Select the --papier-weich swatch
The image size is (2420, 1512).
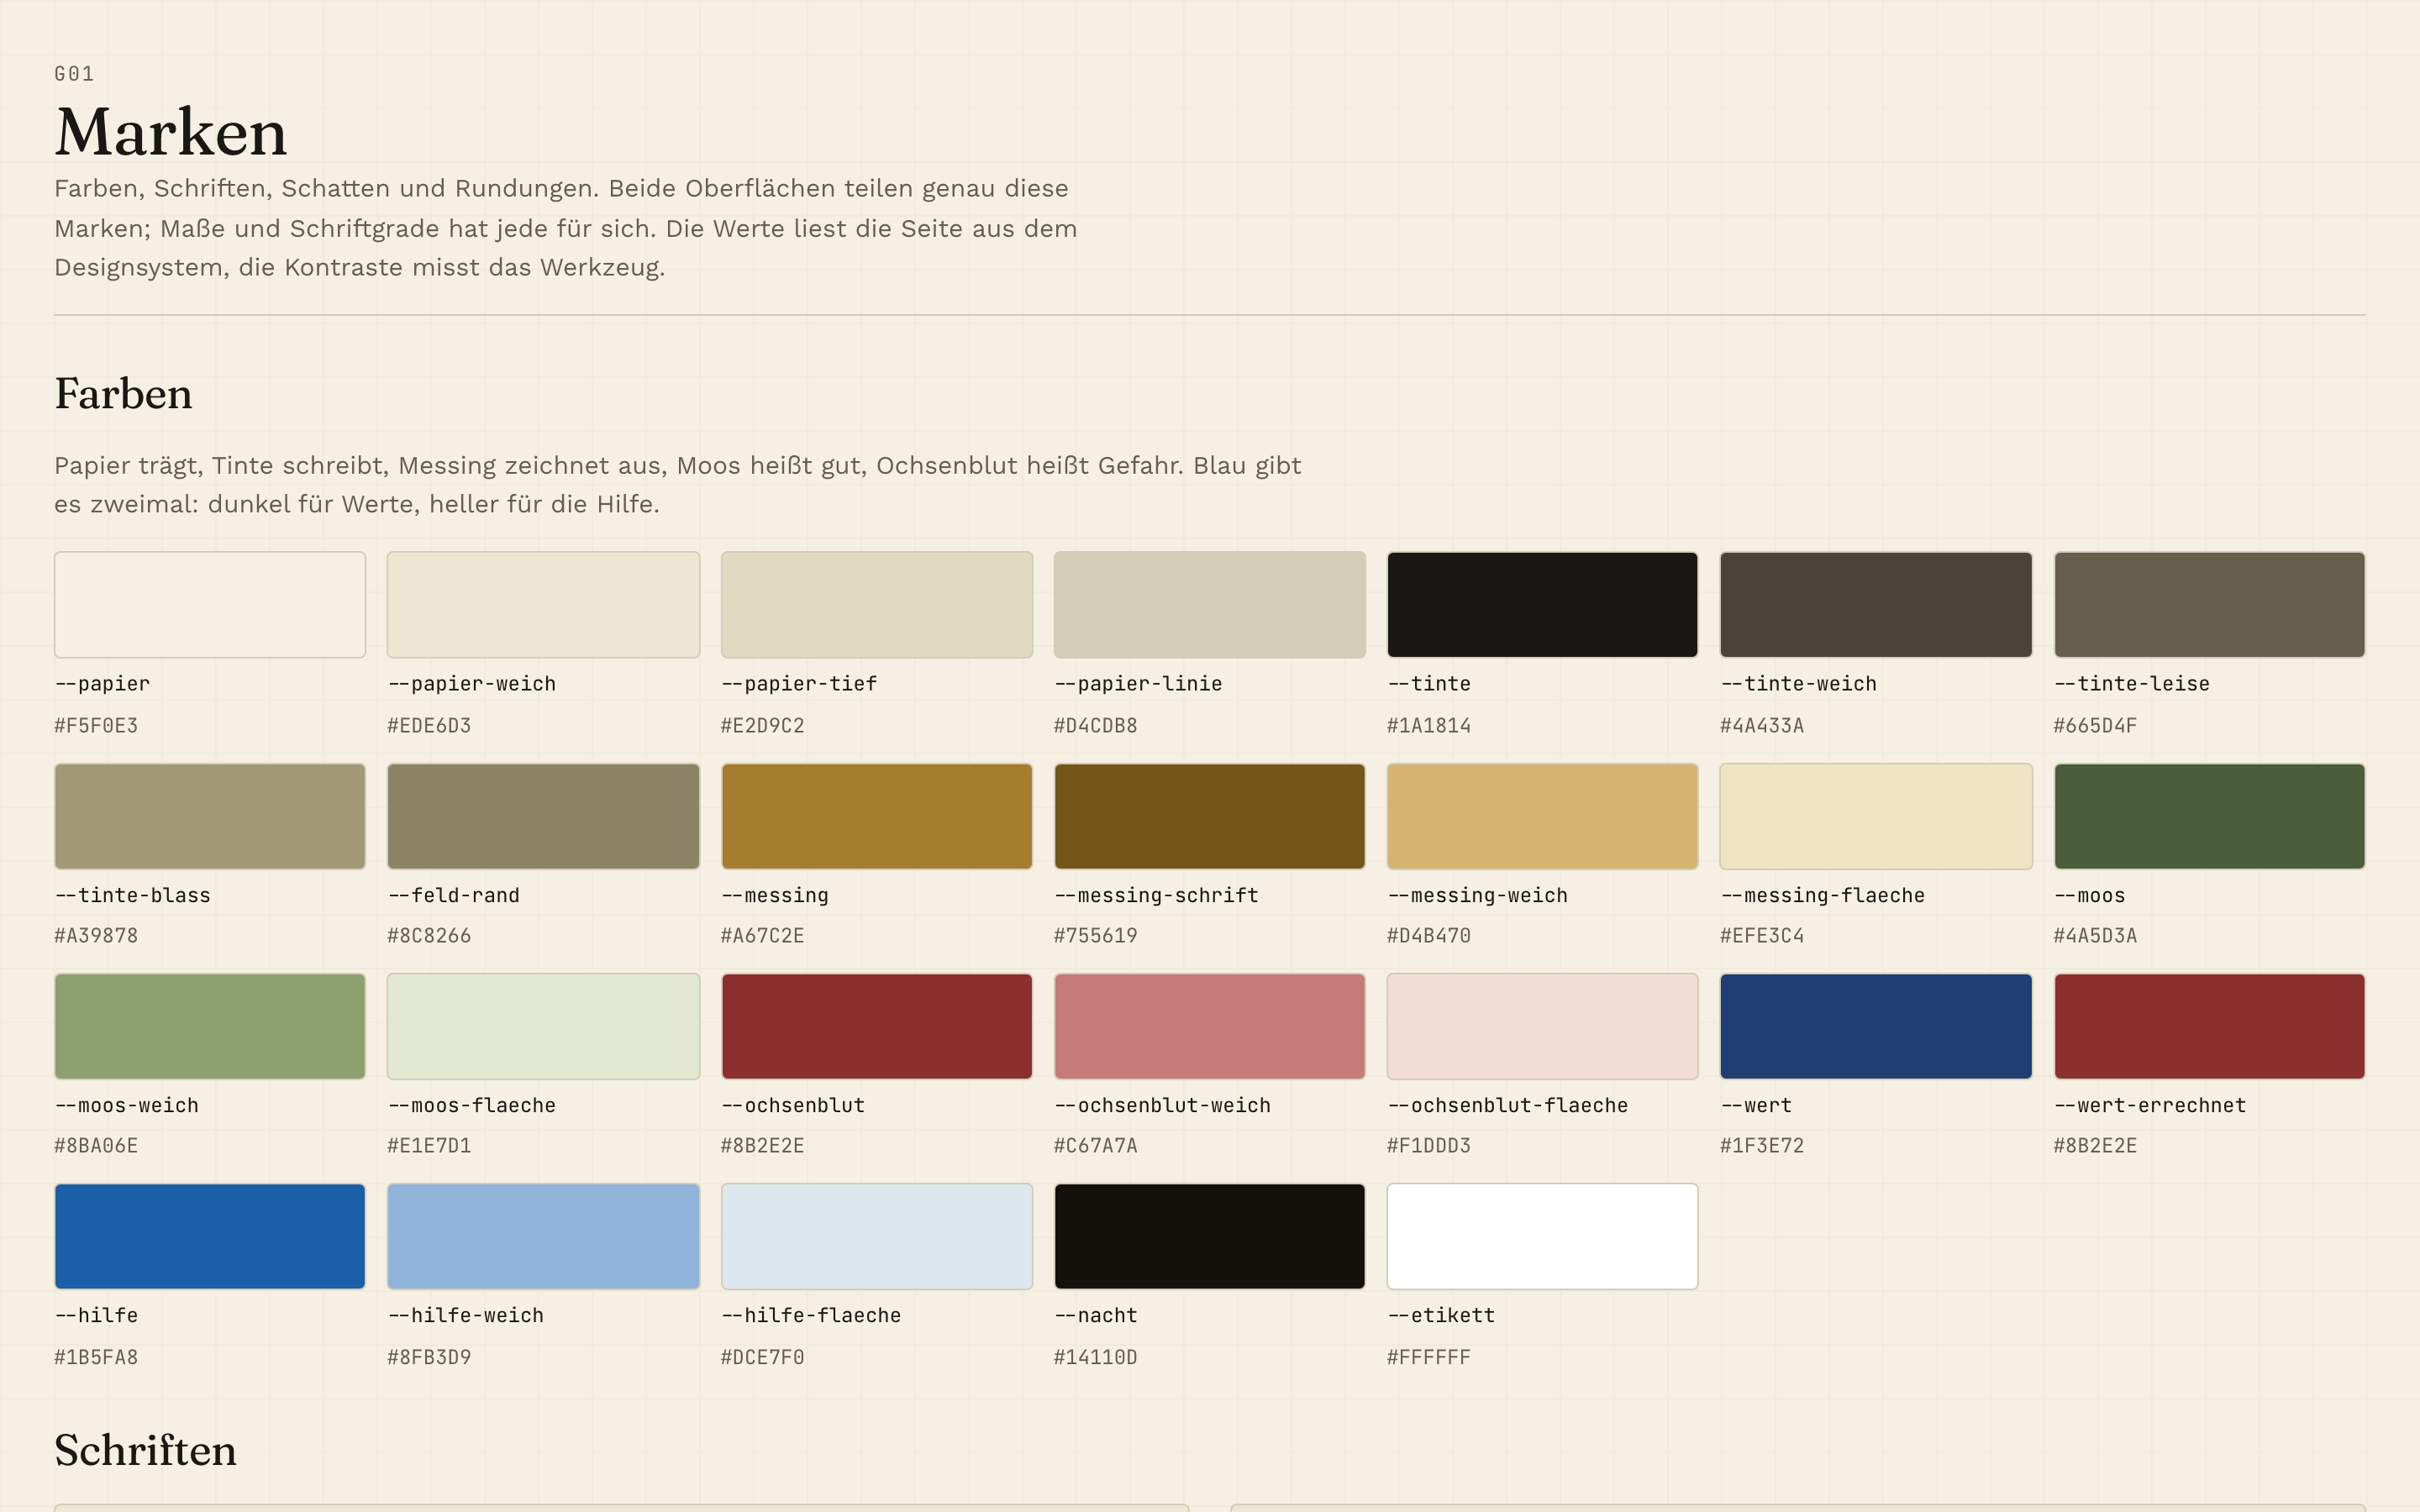[x=543, y=605]
